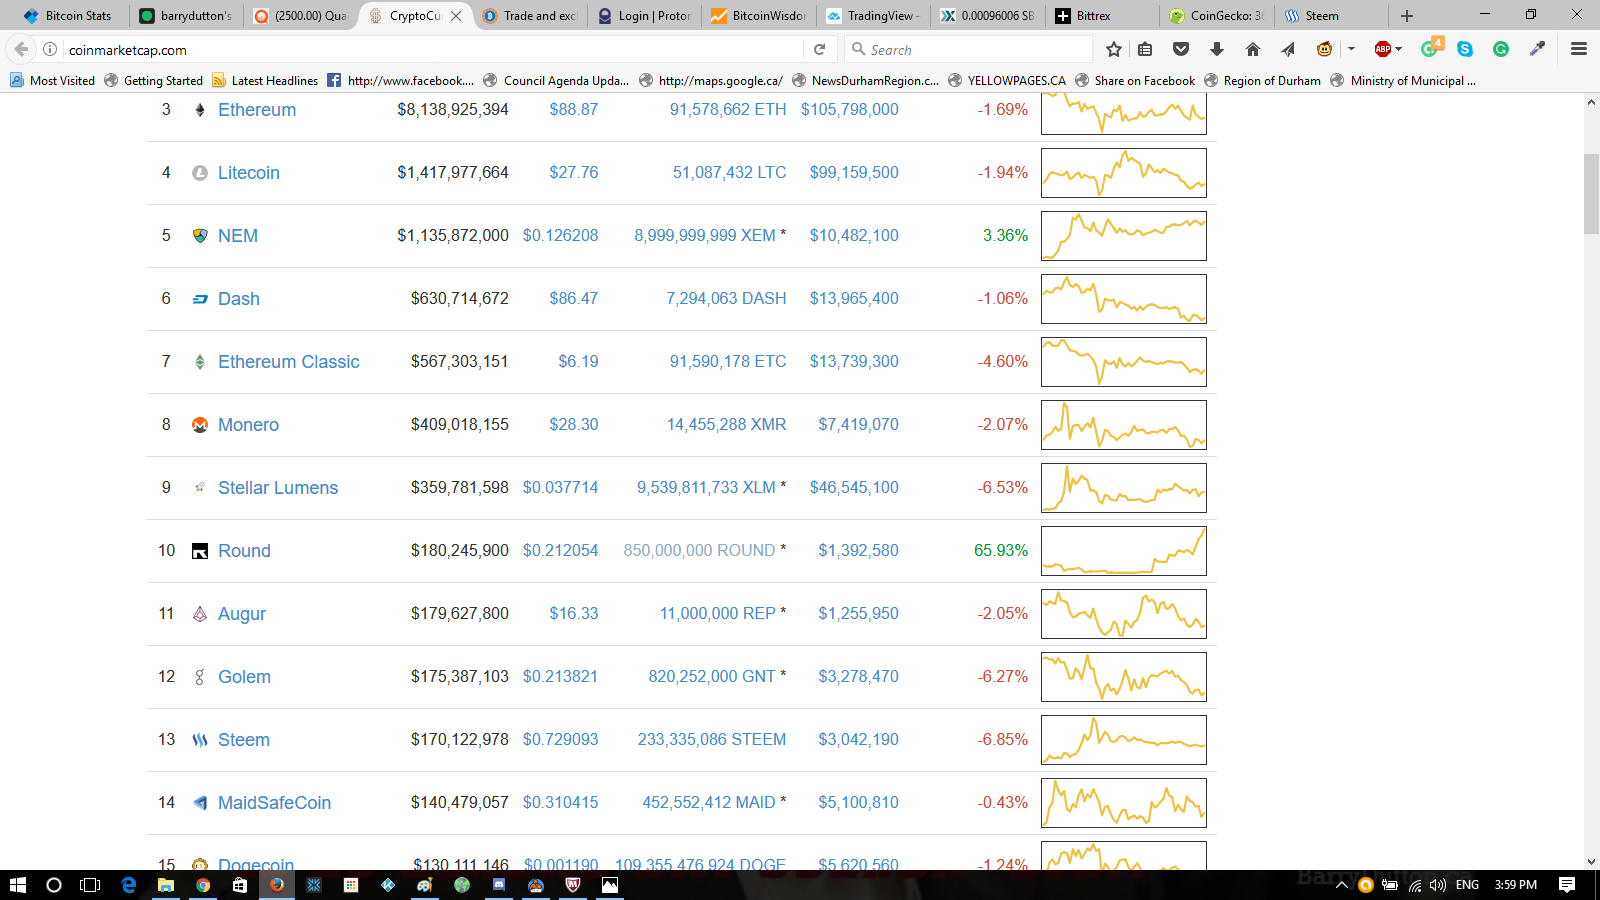Screen dimensions: 1600x900
Task: Click the Grammarly green G icon
Action: click(1501, 49)
